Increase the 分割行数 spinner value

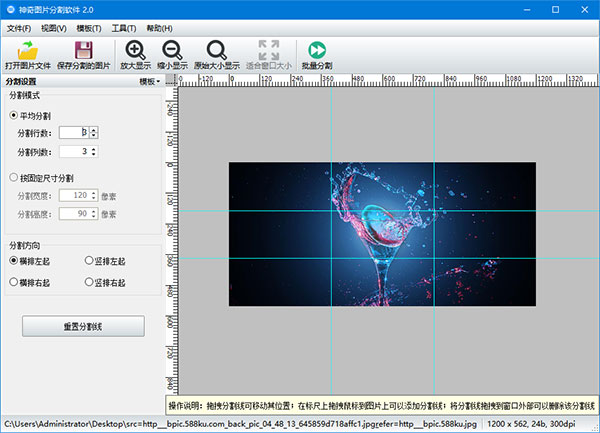tap(94, 129)
